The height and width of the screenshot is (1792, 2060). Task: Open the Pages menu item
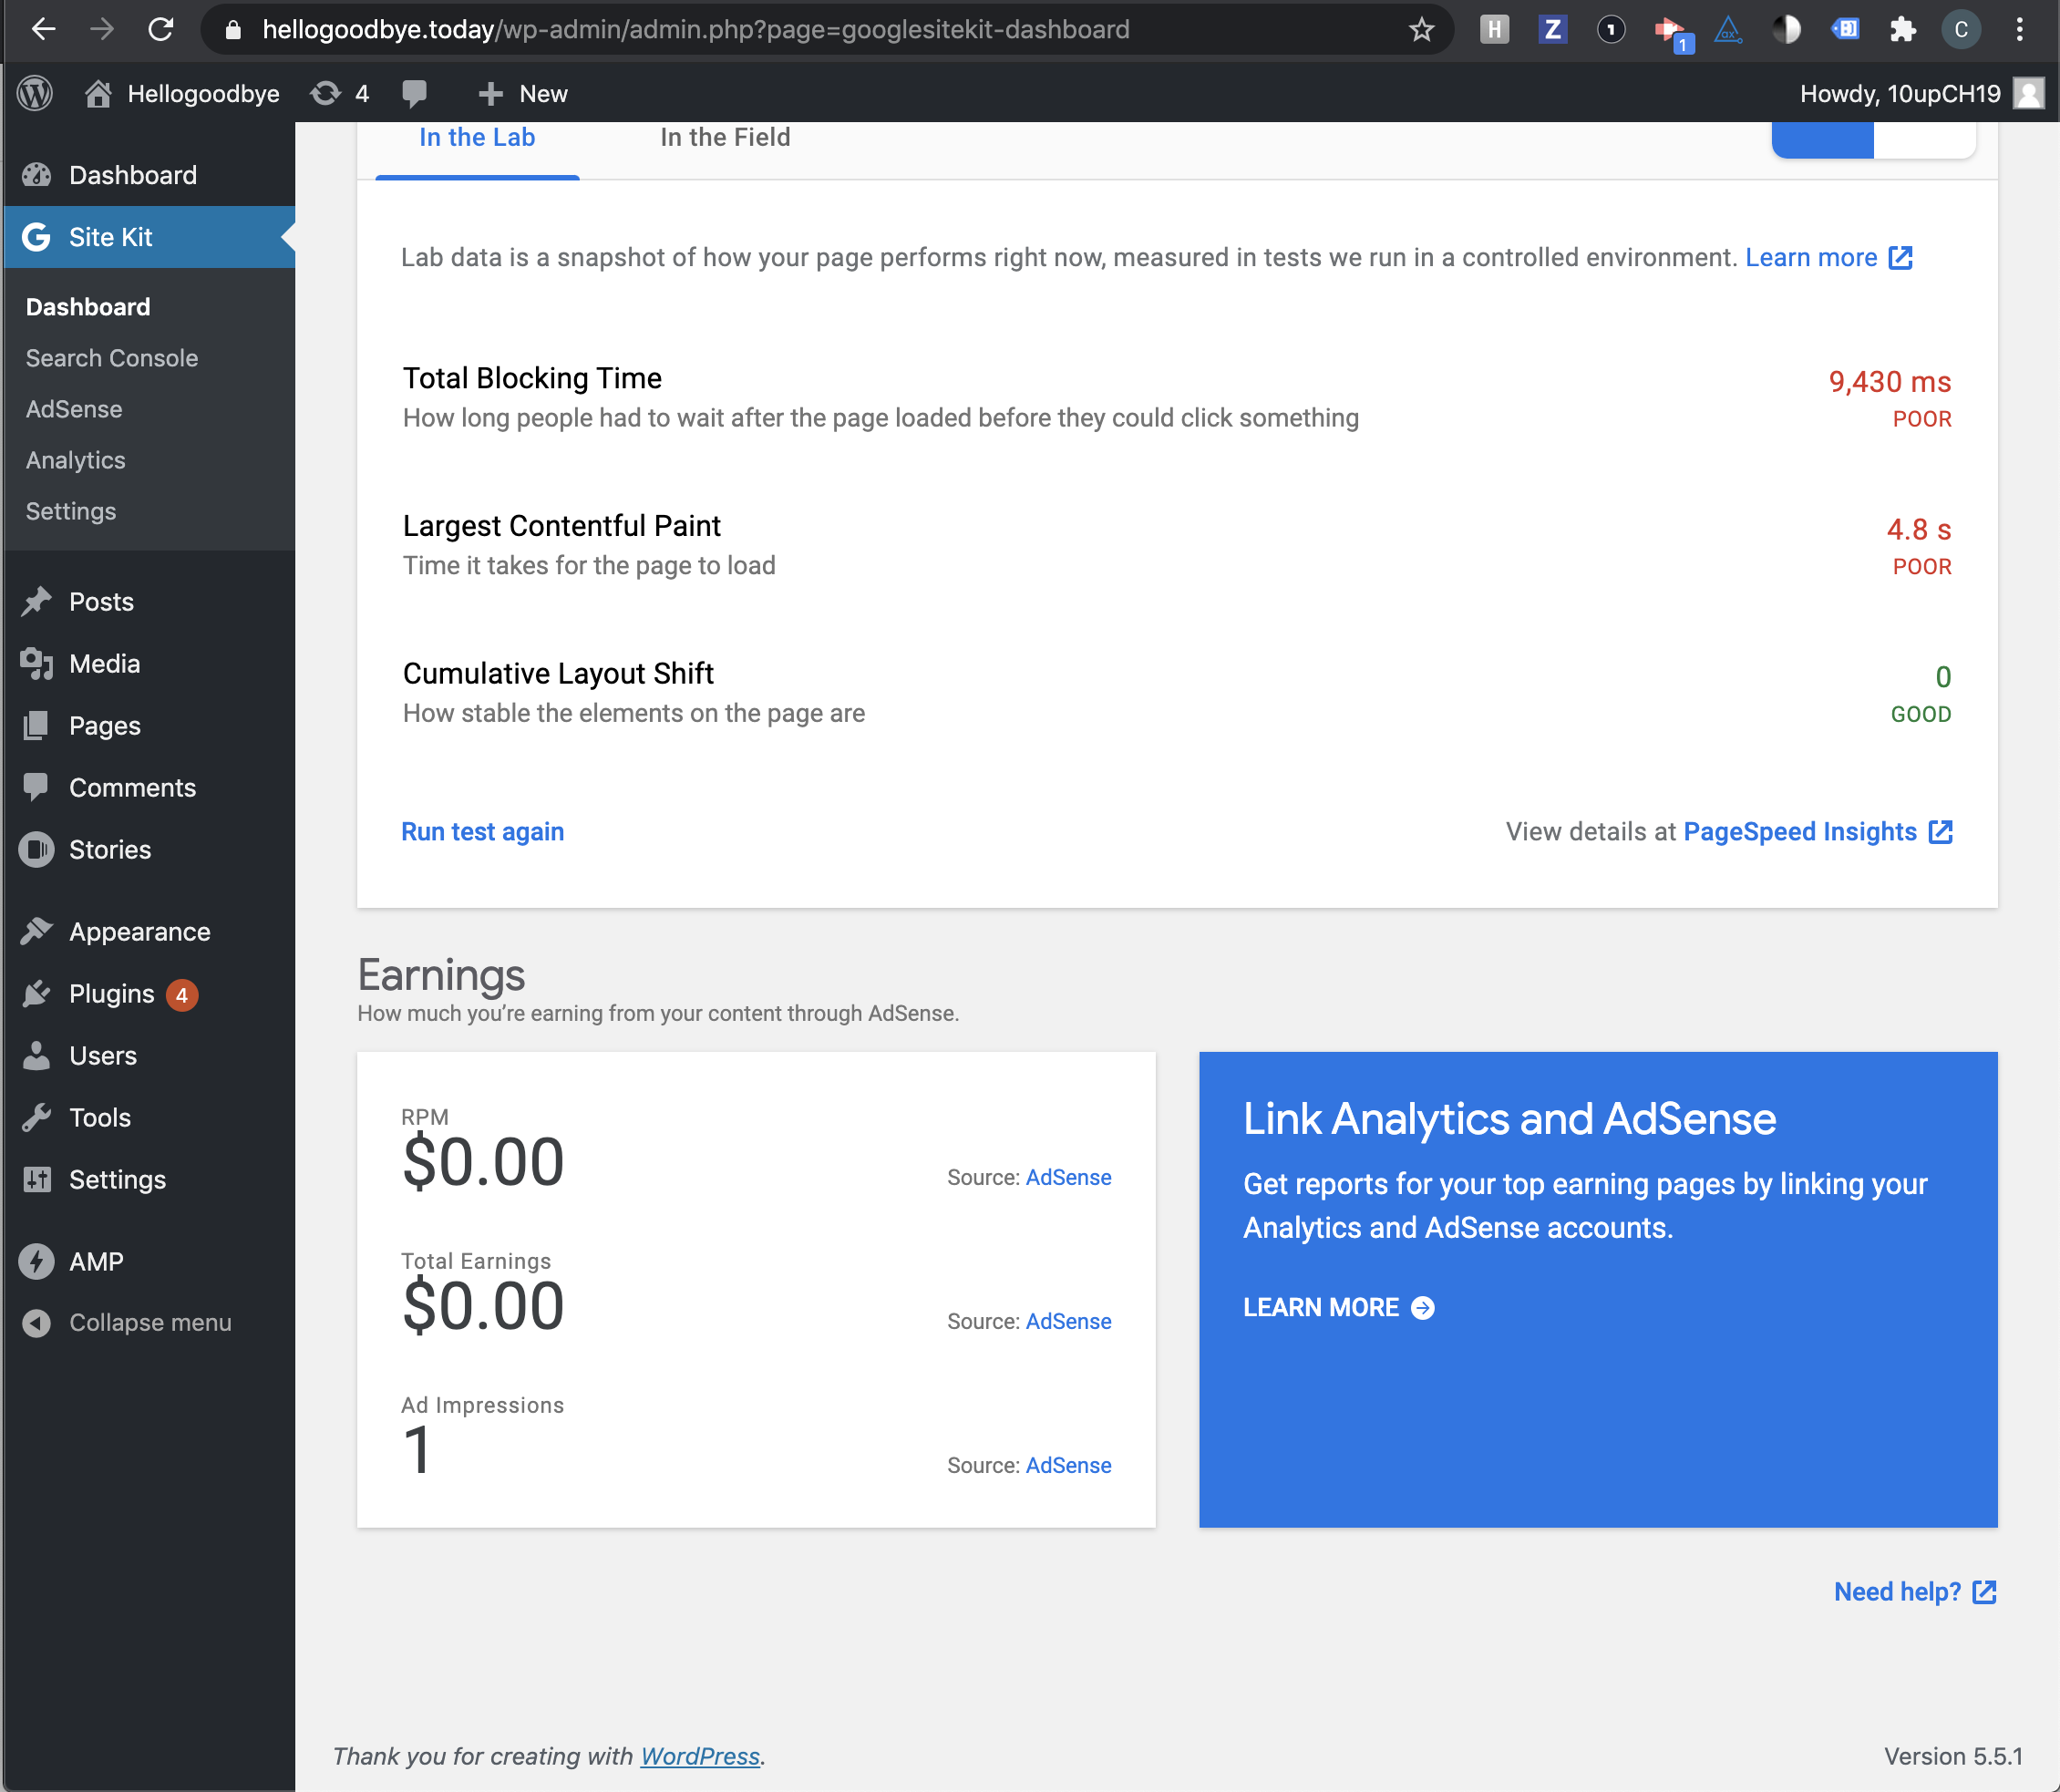pyautogui.click(x=150, y=725)
